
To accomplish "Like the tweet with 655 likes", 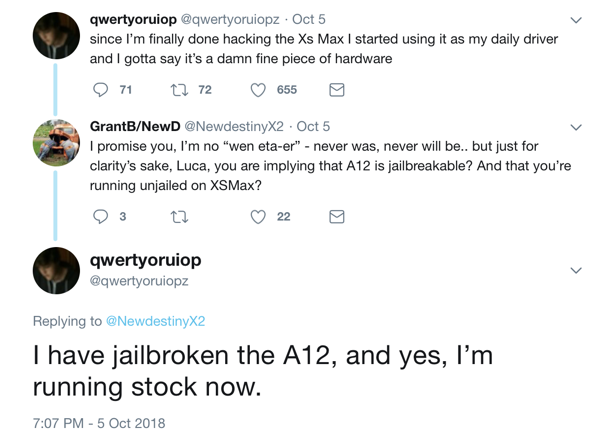I will click(258, 90).
